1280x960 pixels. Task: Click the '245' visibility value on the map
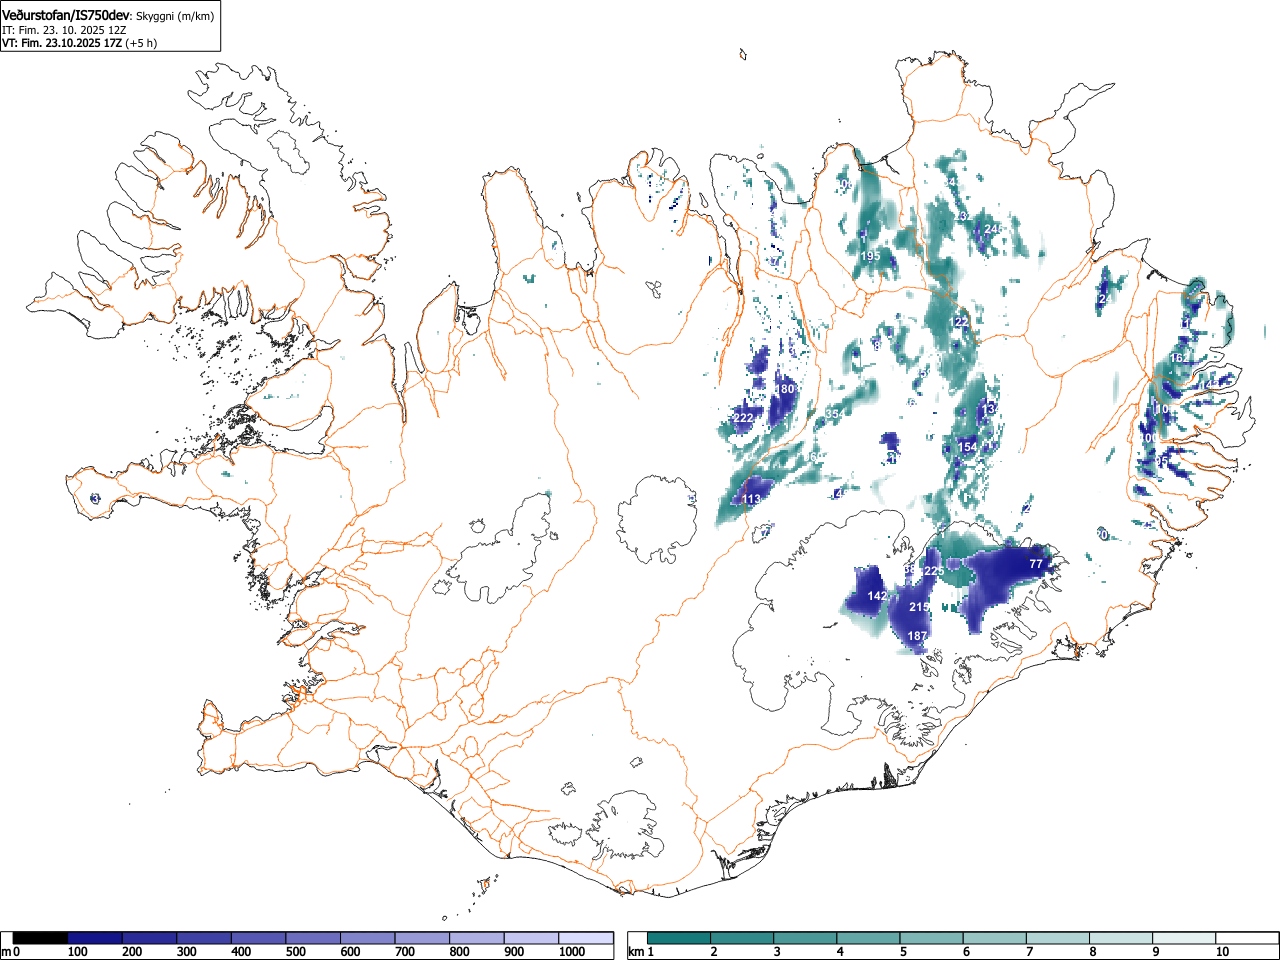(x=993, y=229)
